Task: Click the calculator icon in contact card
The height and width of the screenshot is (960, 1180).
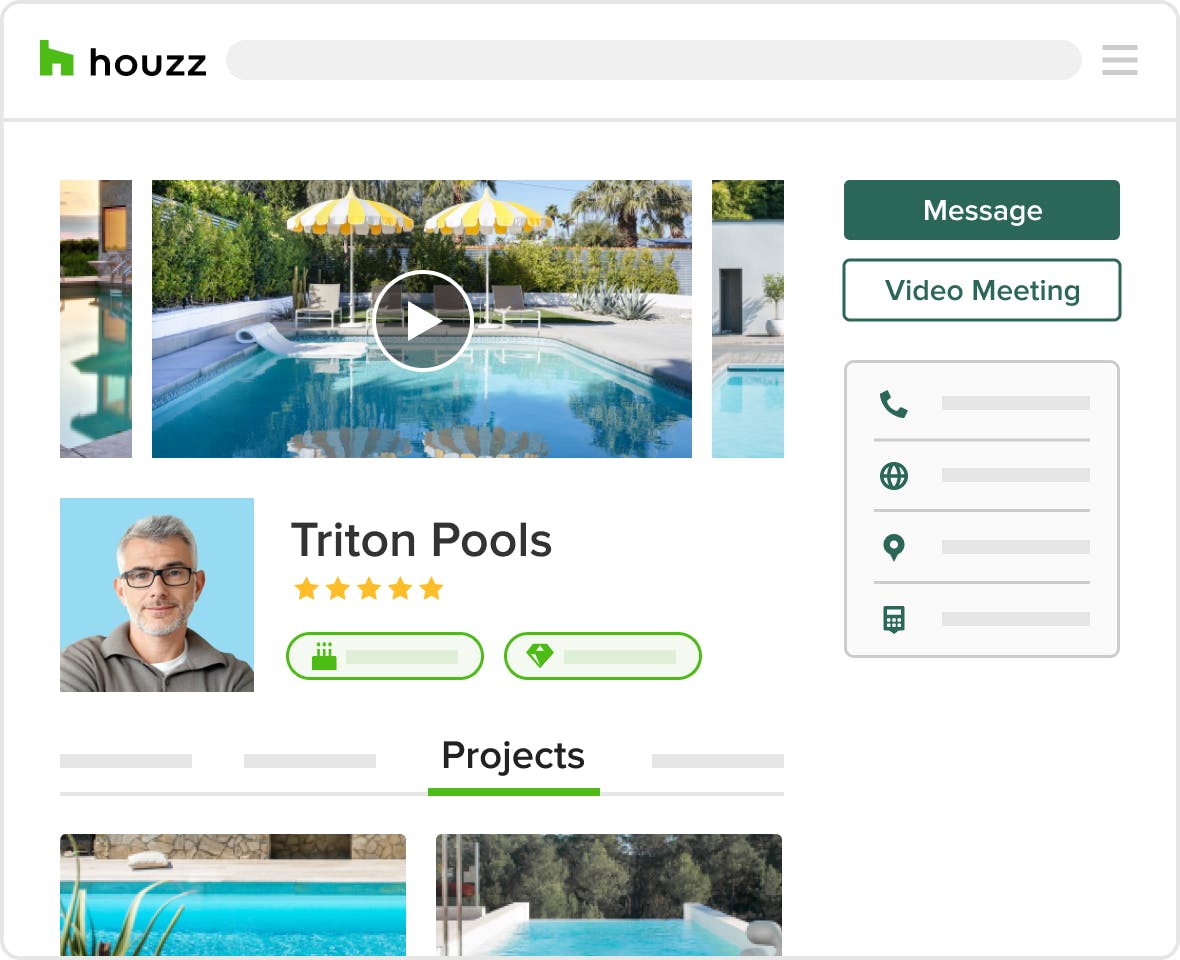Action: [x=893, y=619]
